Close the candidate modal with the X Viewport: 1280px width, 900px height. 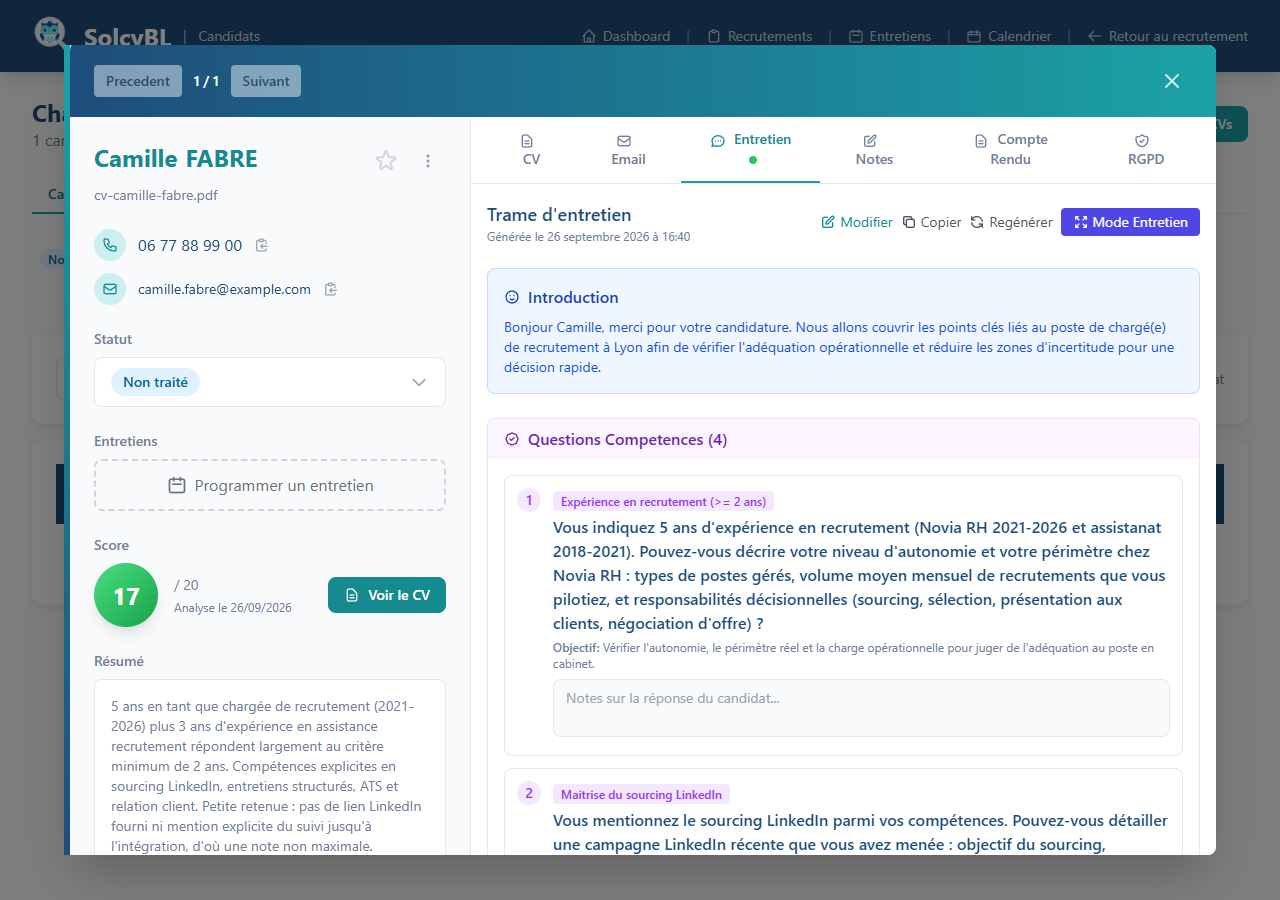point(1172,81)
